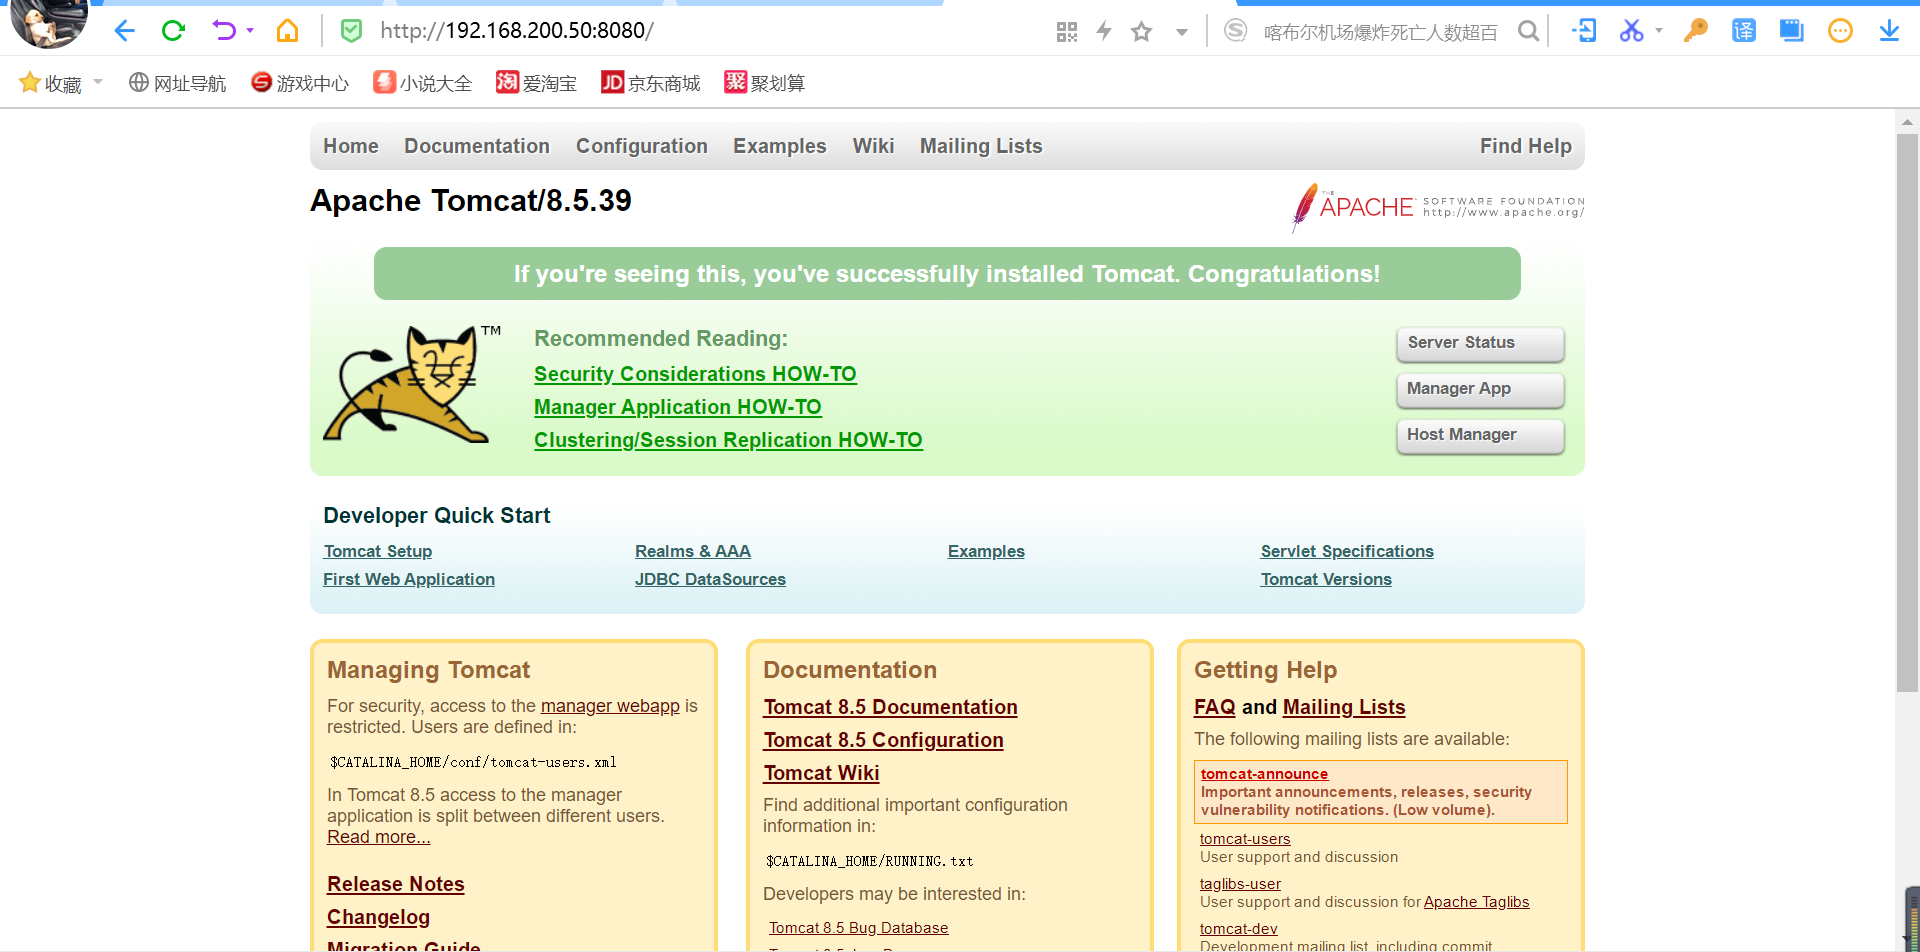Click the Sogou search engine icon

coord(1236,31)
